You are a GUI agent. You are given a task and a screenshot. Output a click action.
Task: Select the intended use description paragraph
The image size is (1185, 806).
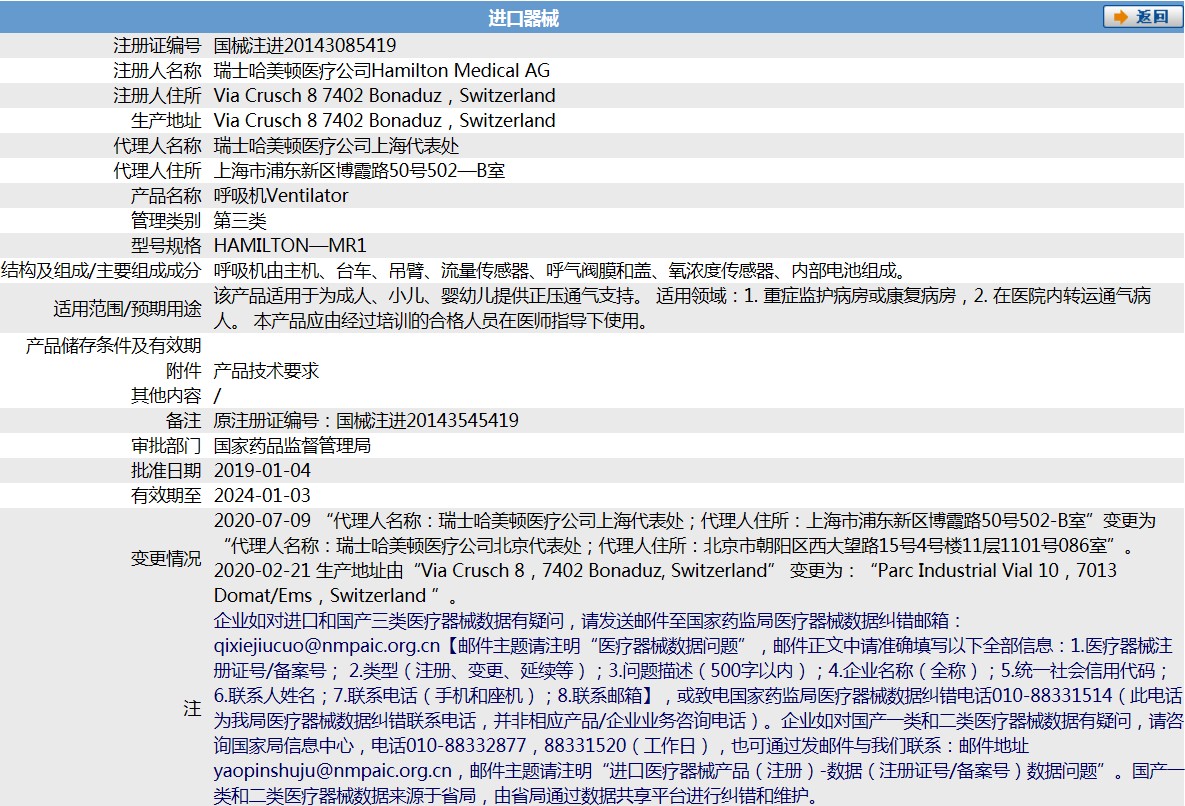tap(682, 308)
